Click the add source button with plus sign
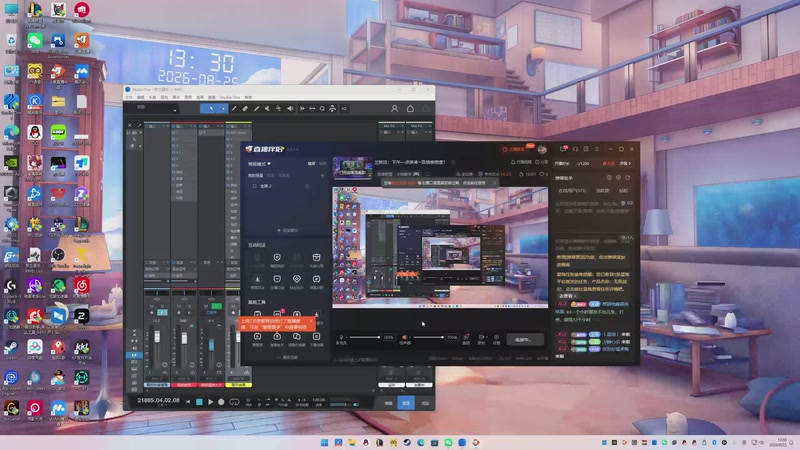This screenshot has width=800, height=450. (x=287, y=231)
